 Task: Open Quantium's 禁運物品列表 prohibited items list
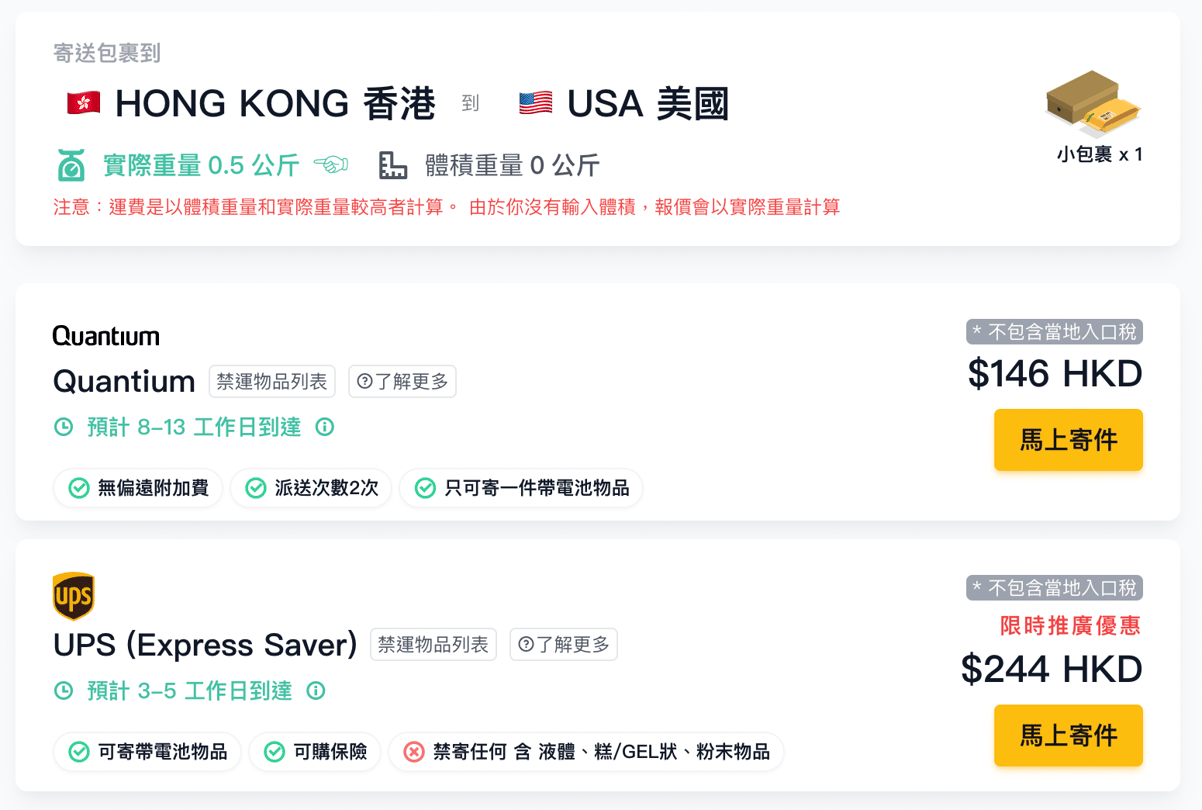[272, 382]
